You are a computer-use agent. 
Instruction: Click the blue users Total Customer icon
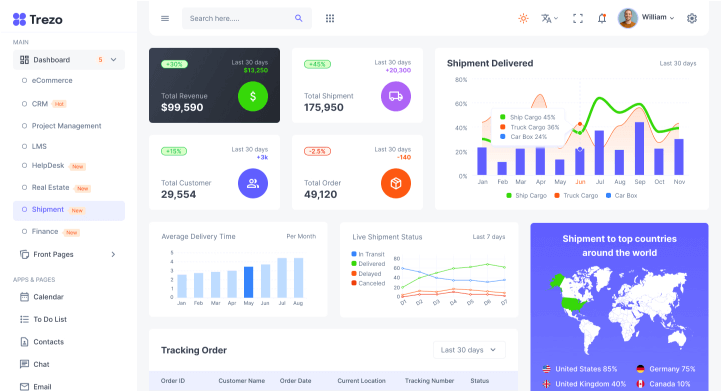[x=253, y=184]
